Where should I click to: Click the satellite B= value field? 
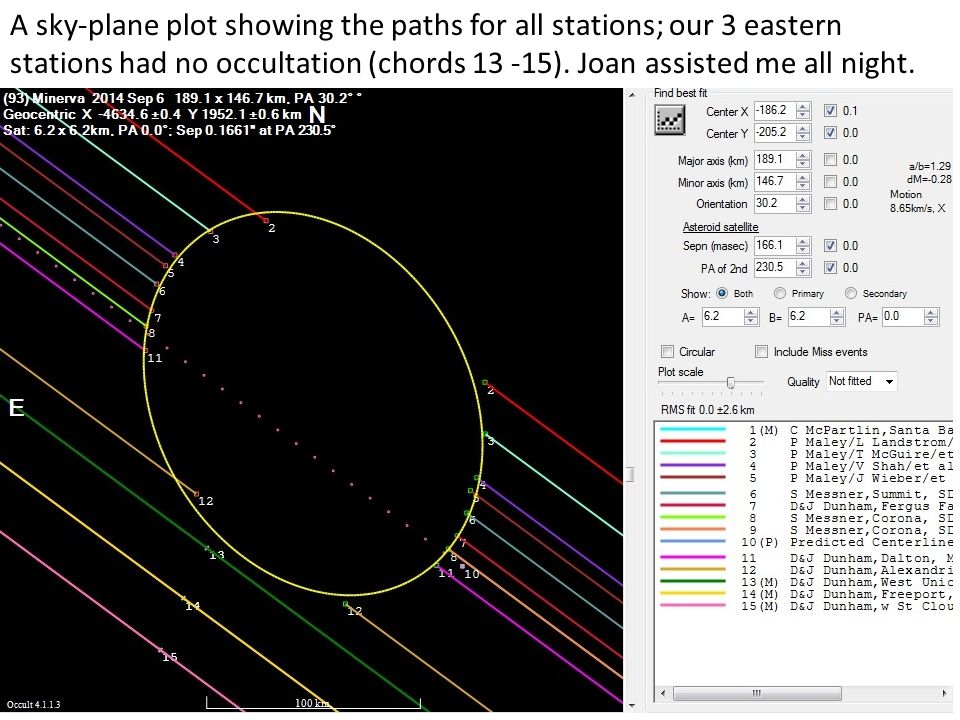pyautogui.click(x=808, y=317)
